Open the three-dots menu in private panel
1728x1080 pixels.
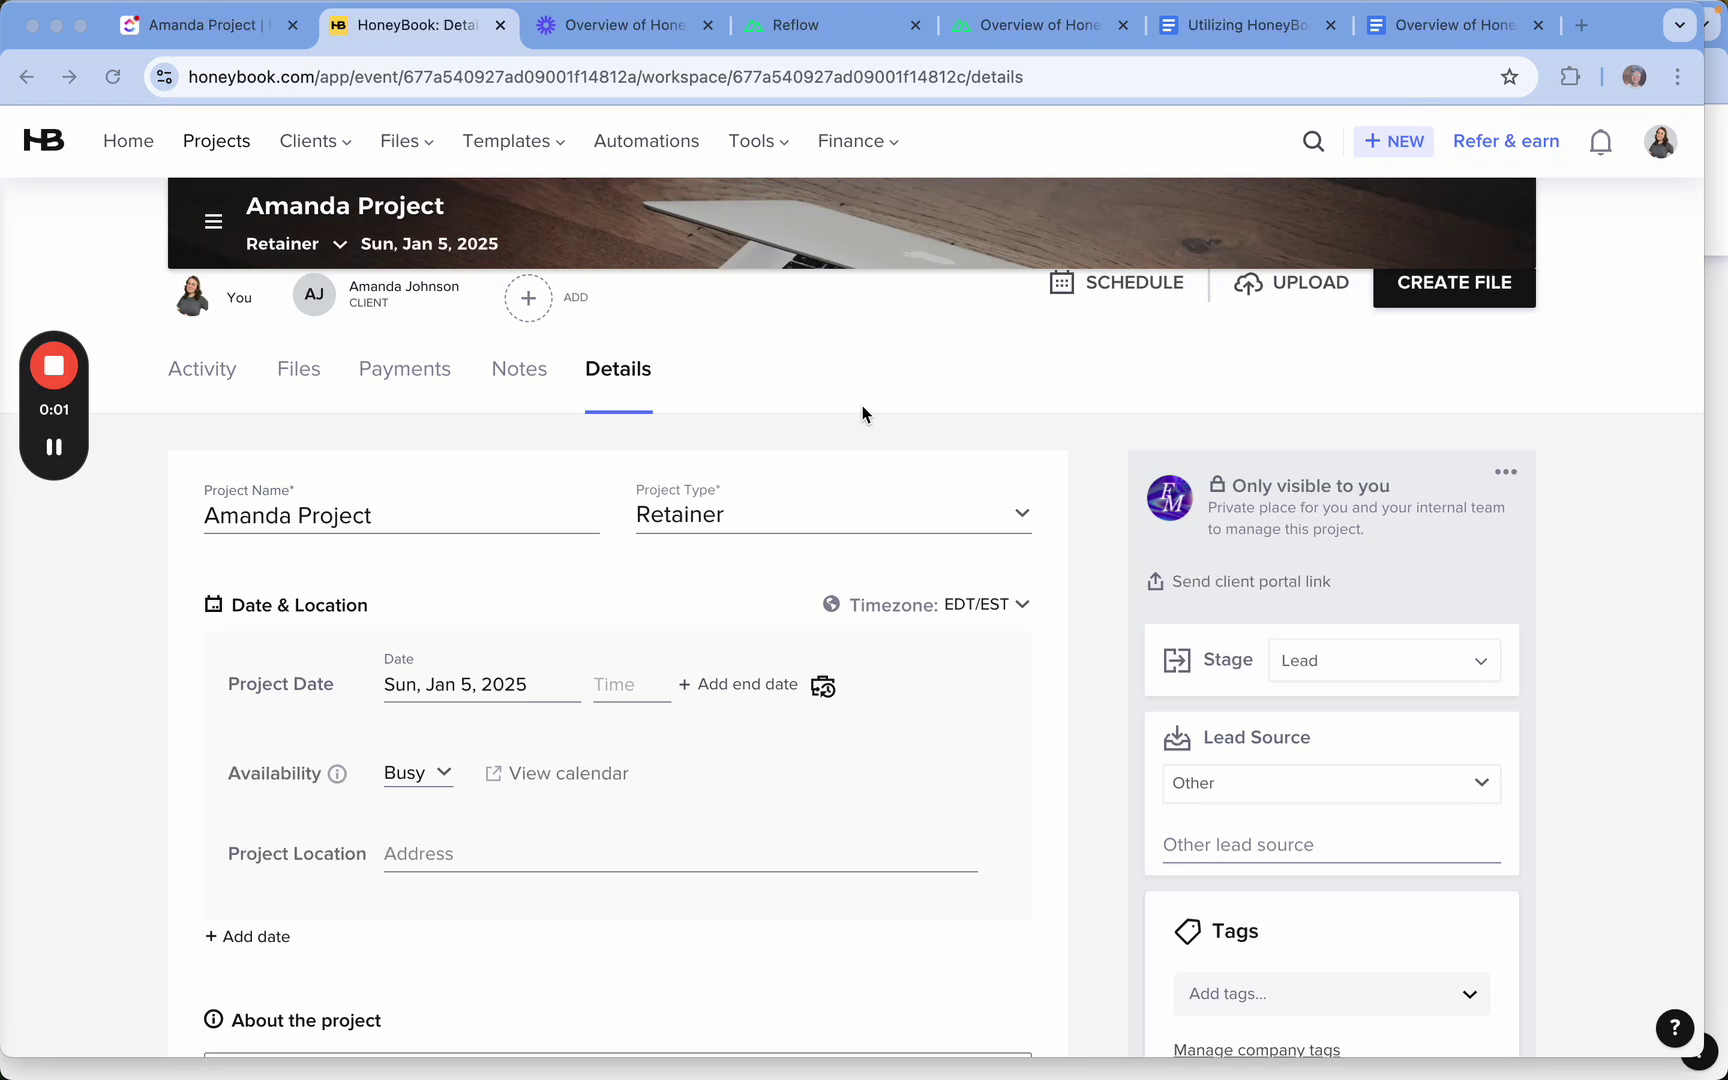point(1505,472)
